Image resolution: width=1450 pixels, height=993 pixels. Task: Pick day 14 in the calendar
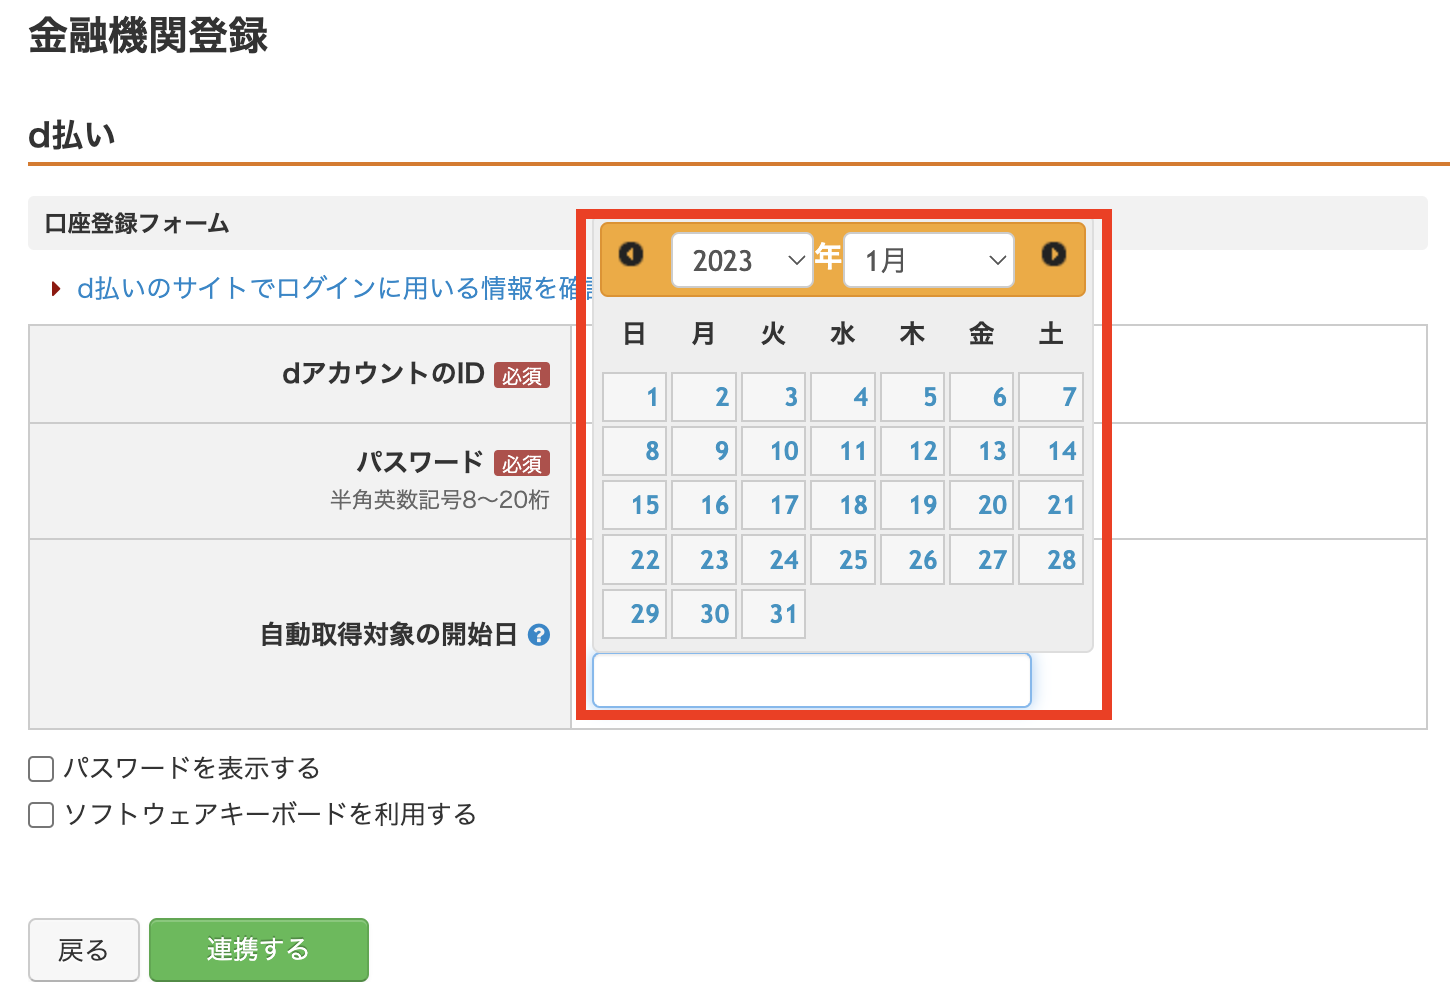[1051, 451]
